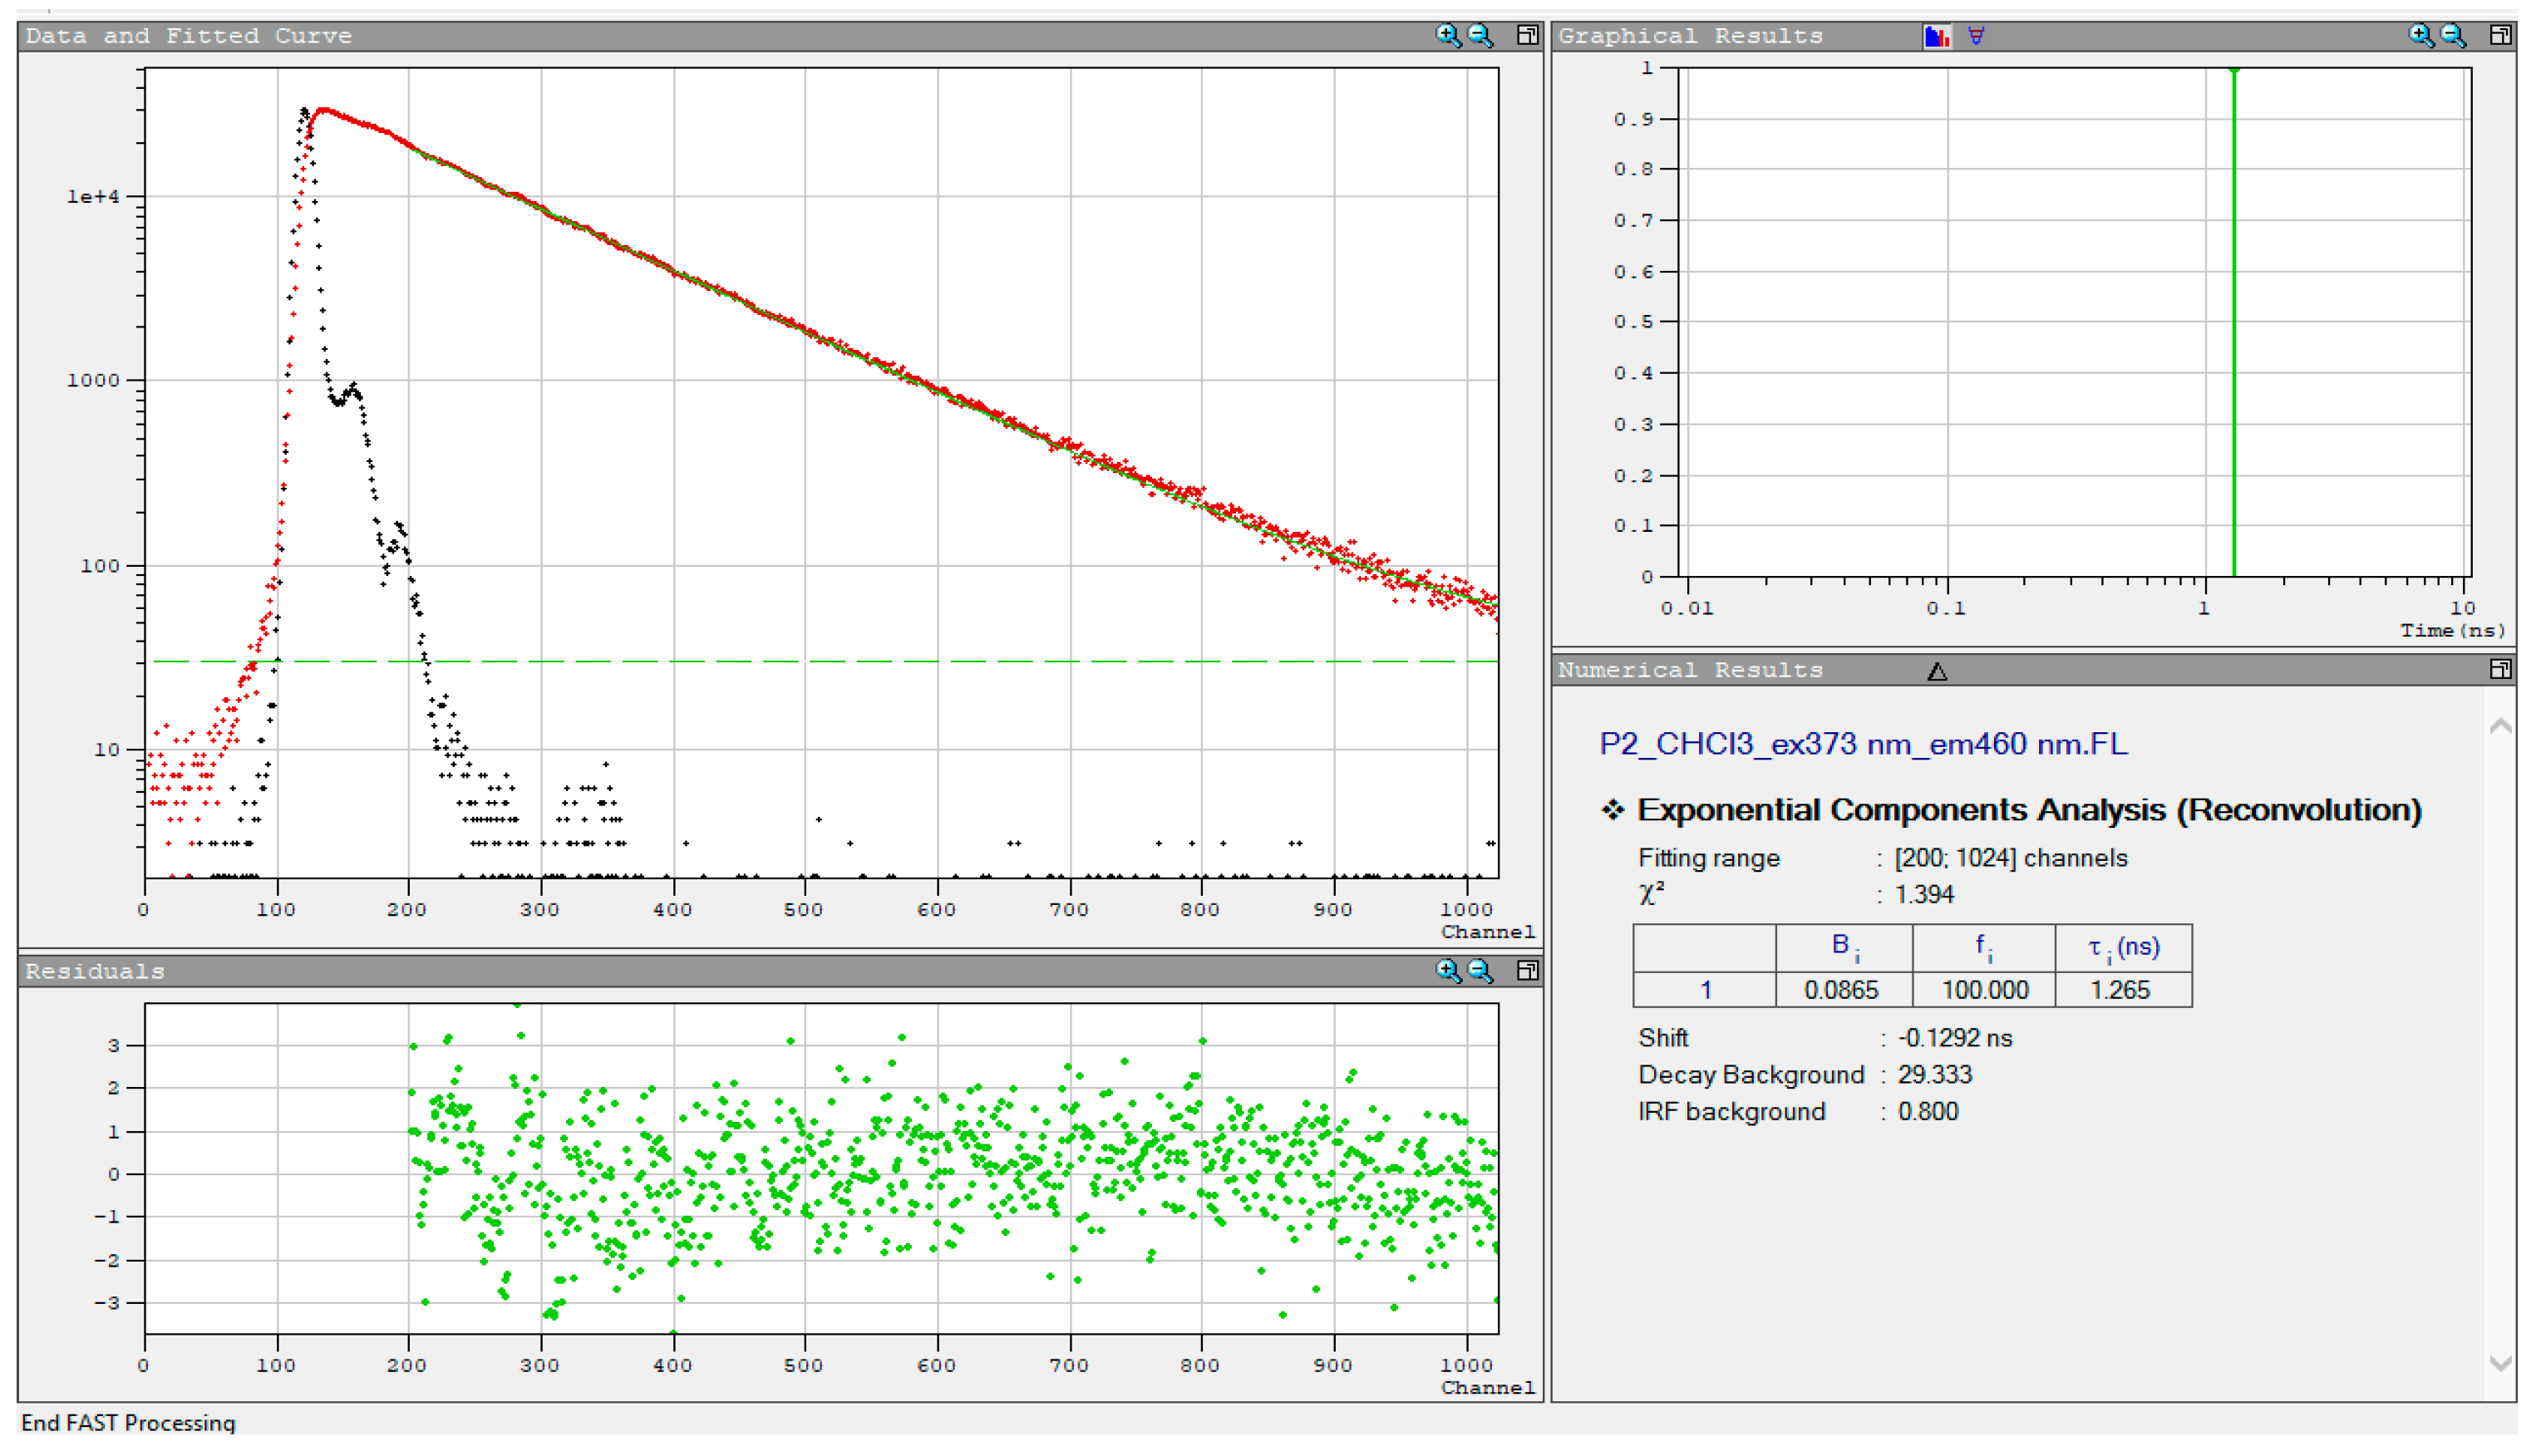Zoom in on Graphical Results plot
2541x1456 pixels.
(x=2420, y=36)
